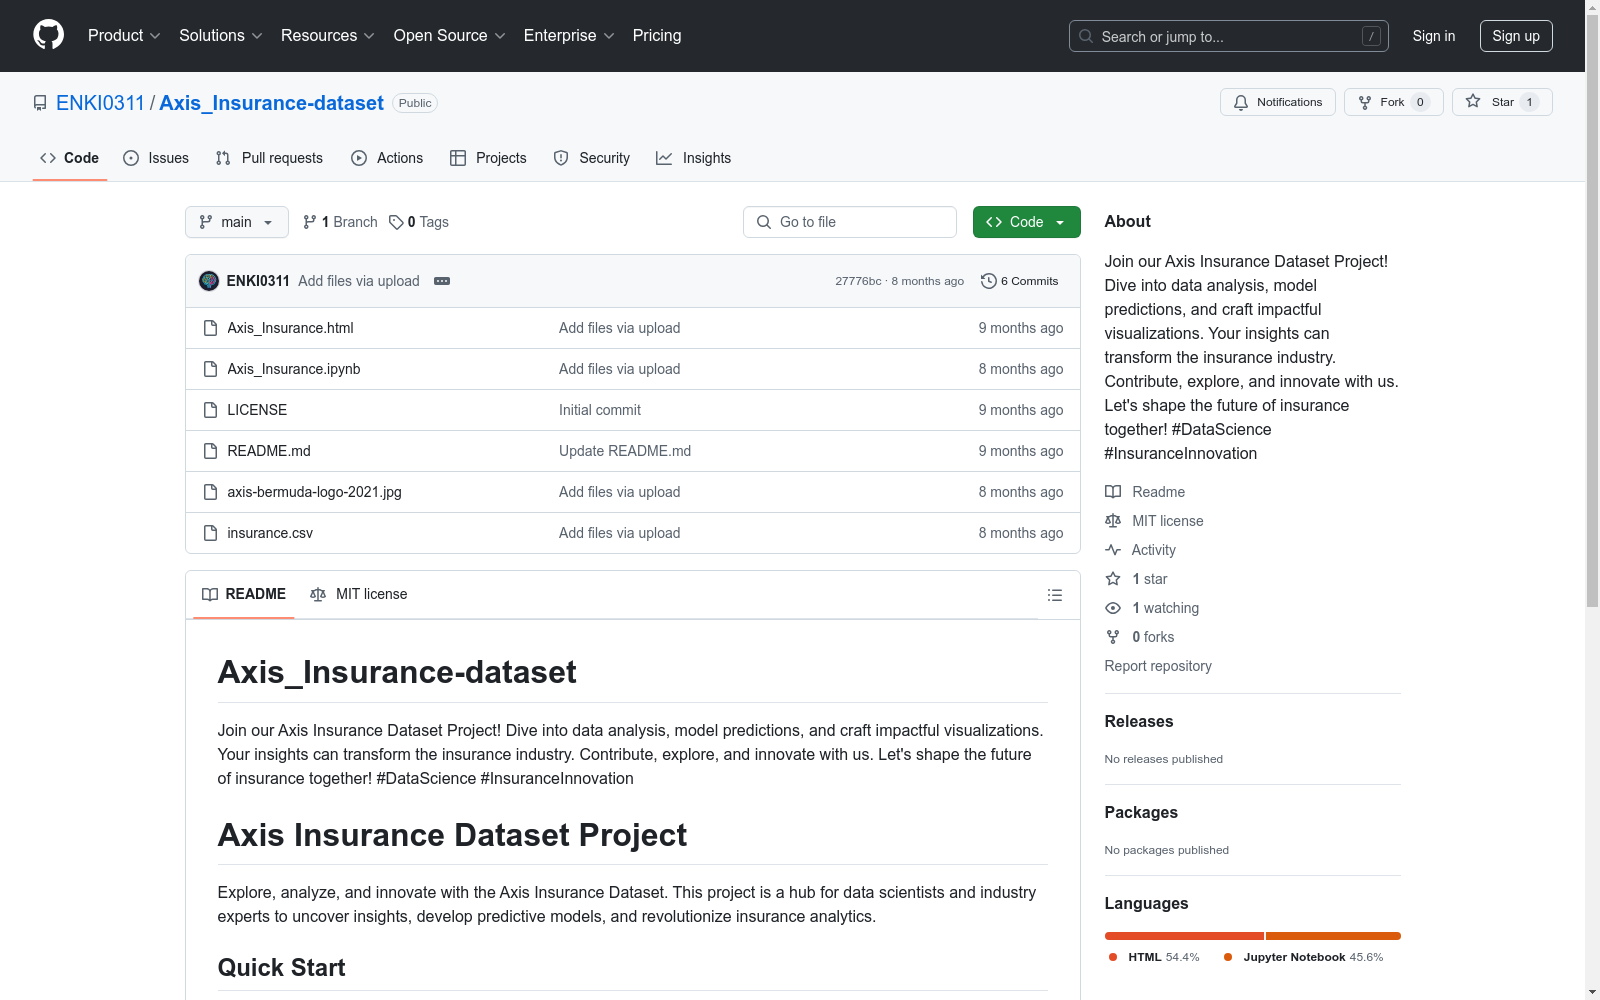Open the Releases heading link
Image resolution: width=1600 pixels, height=1000 pixels.
pos(1139,721)
